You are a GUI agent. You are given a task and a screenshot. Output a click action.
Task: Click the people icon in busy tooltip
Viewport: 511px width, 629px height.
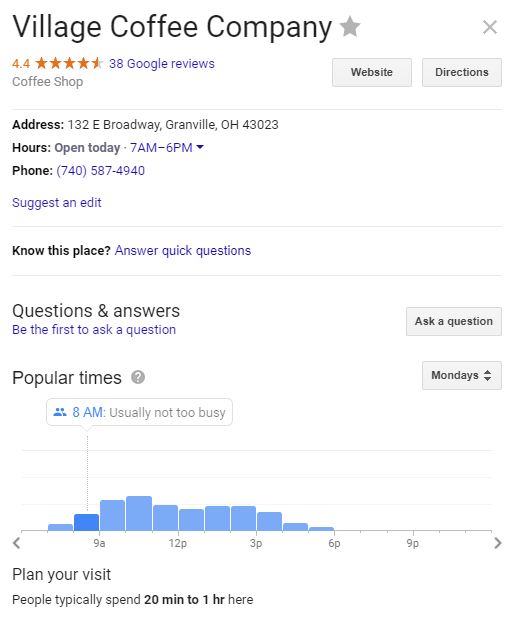coord(60,412)
